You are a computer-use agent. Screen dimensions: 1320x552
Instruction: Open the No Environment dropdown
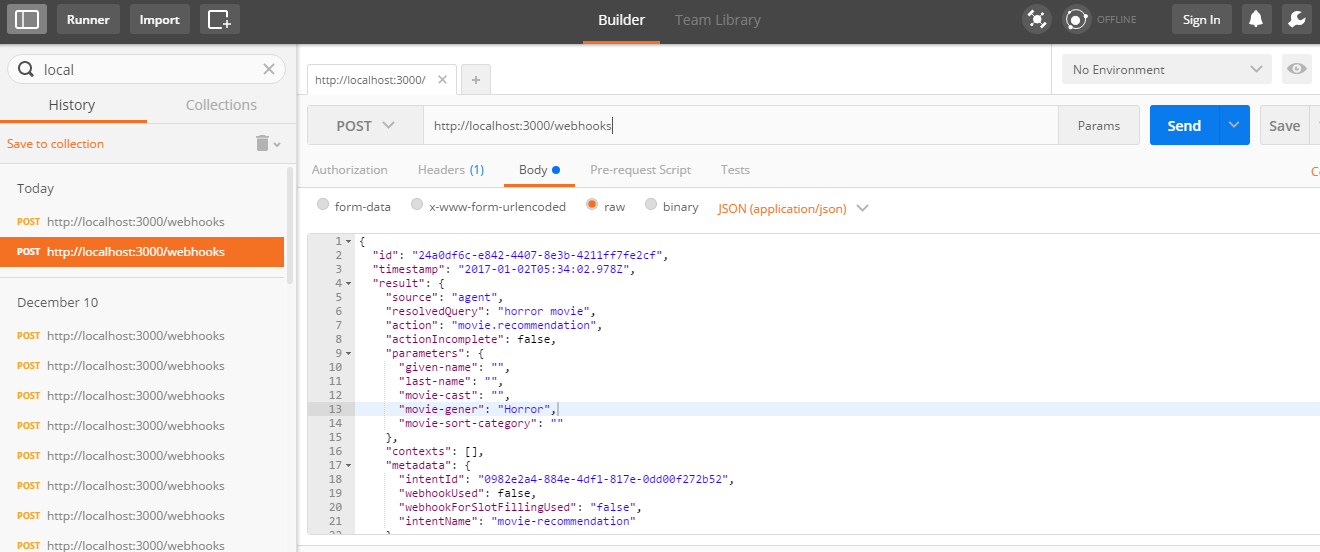(x=1166, y=69)
